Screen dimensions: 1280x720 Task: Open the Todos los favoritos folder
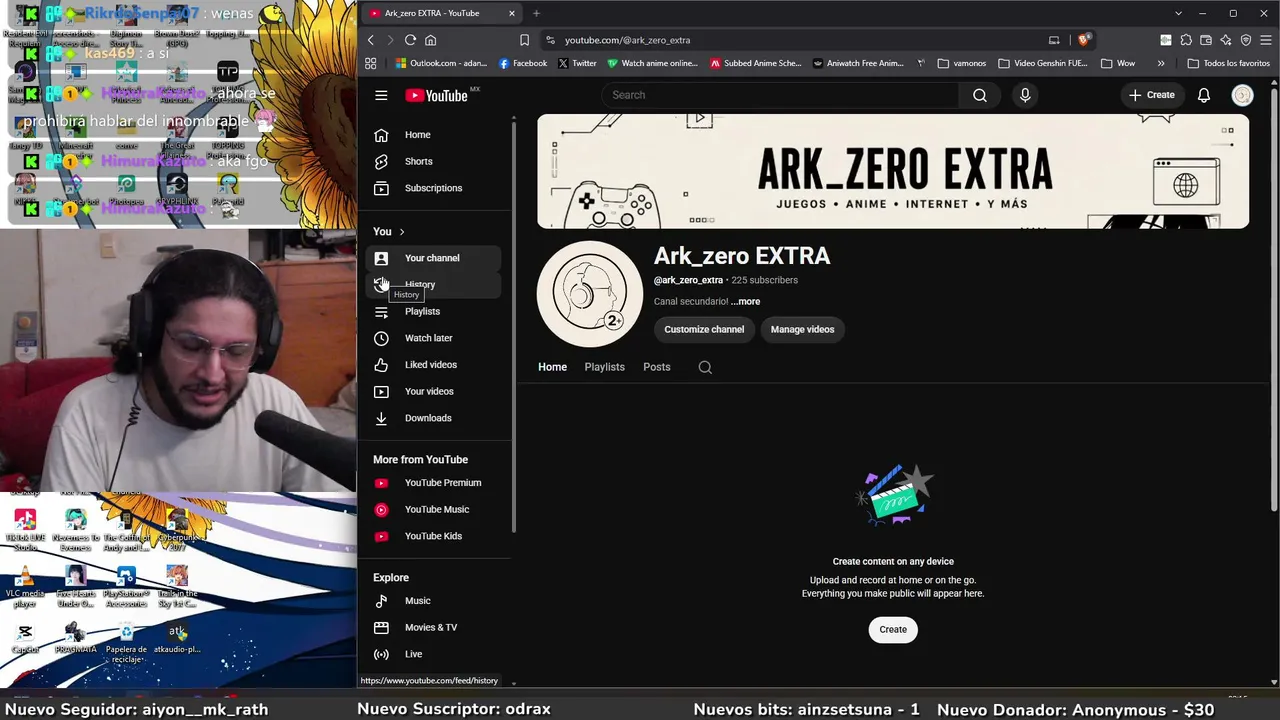click(x=1228, y=63)
